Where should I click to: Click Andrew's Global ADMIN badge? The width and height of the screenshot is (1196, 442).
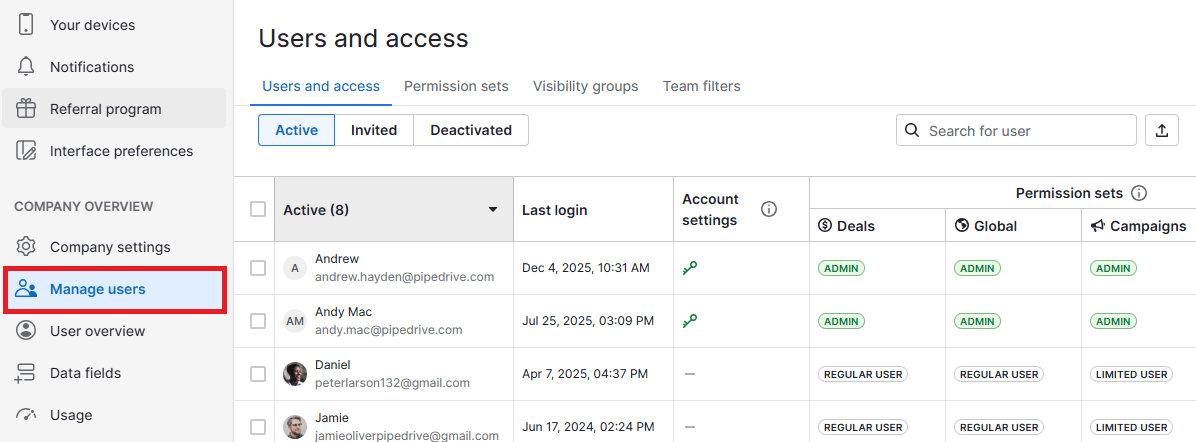[x=977, y=268]
